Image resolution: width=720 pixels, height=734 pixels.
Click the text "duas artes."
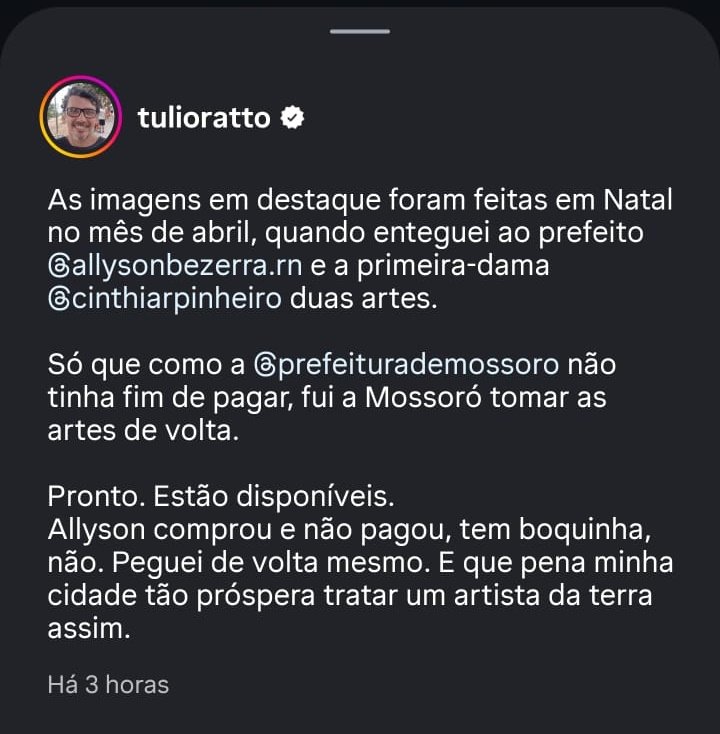point(364,300)
